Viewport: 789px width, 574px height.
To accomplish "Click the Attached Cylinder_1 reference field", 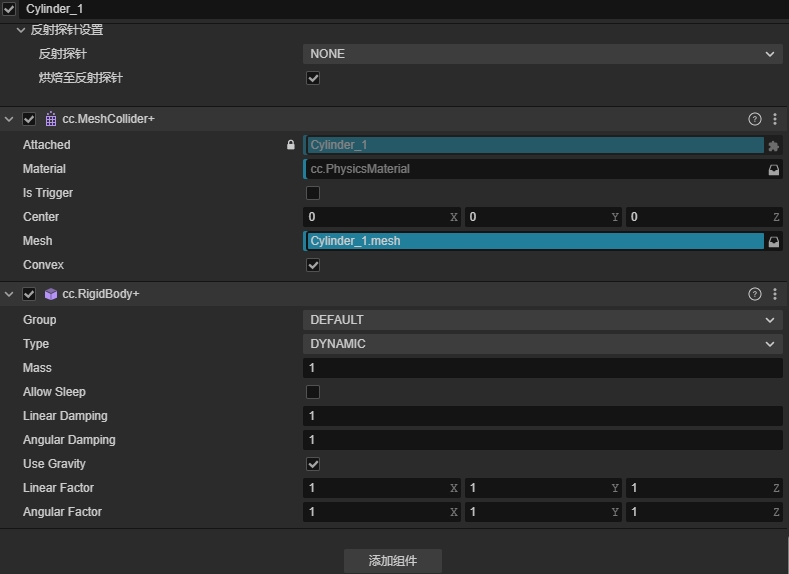I will (x=535, y=145).
